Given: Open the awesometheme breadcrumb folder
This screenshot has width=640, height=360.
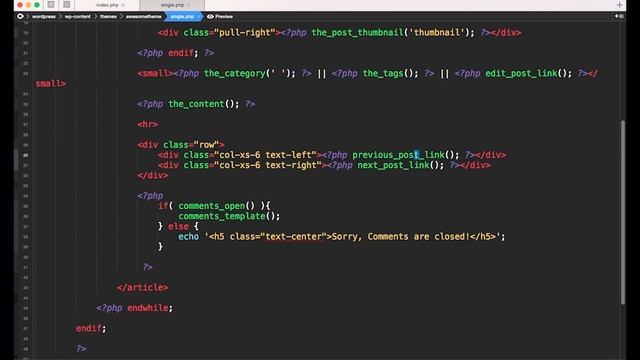Looking at the screenshot, I should tap(143, 17).
